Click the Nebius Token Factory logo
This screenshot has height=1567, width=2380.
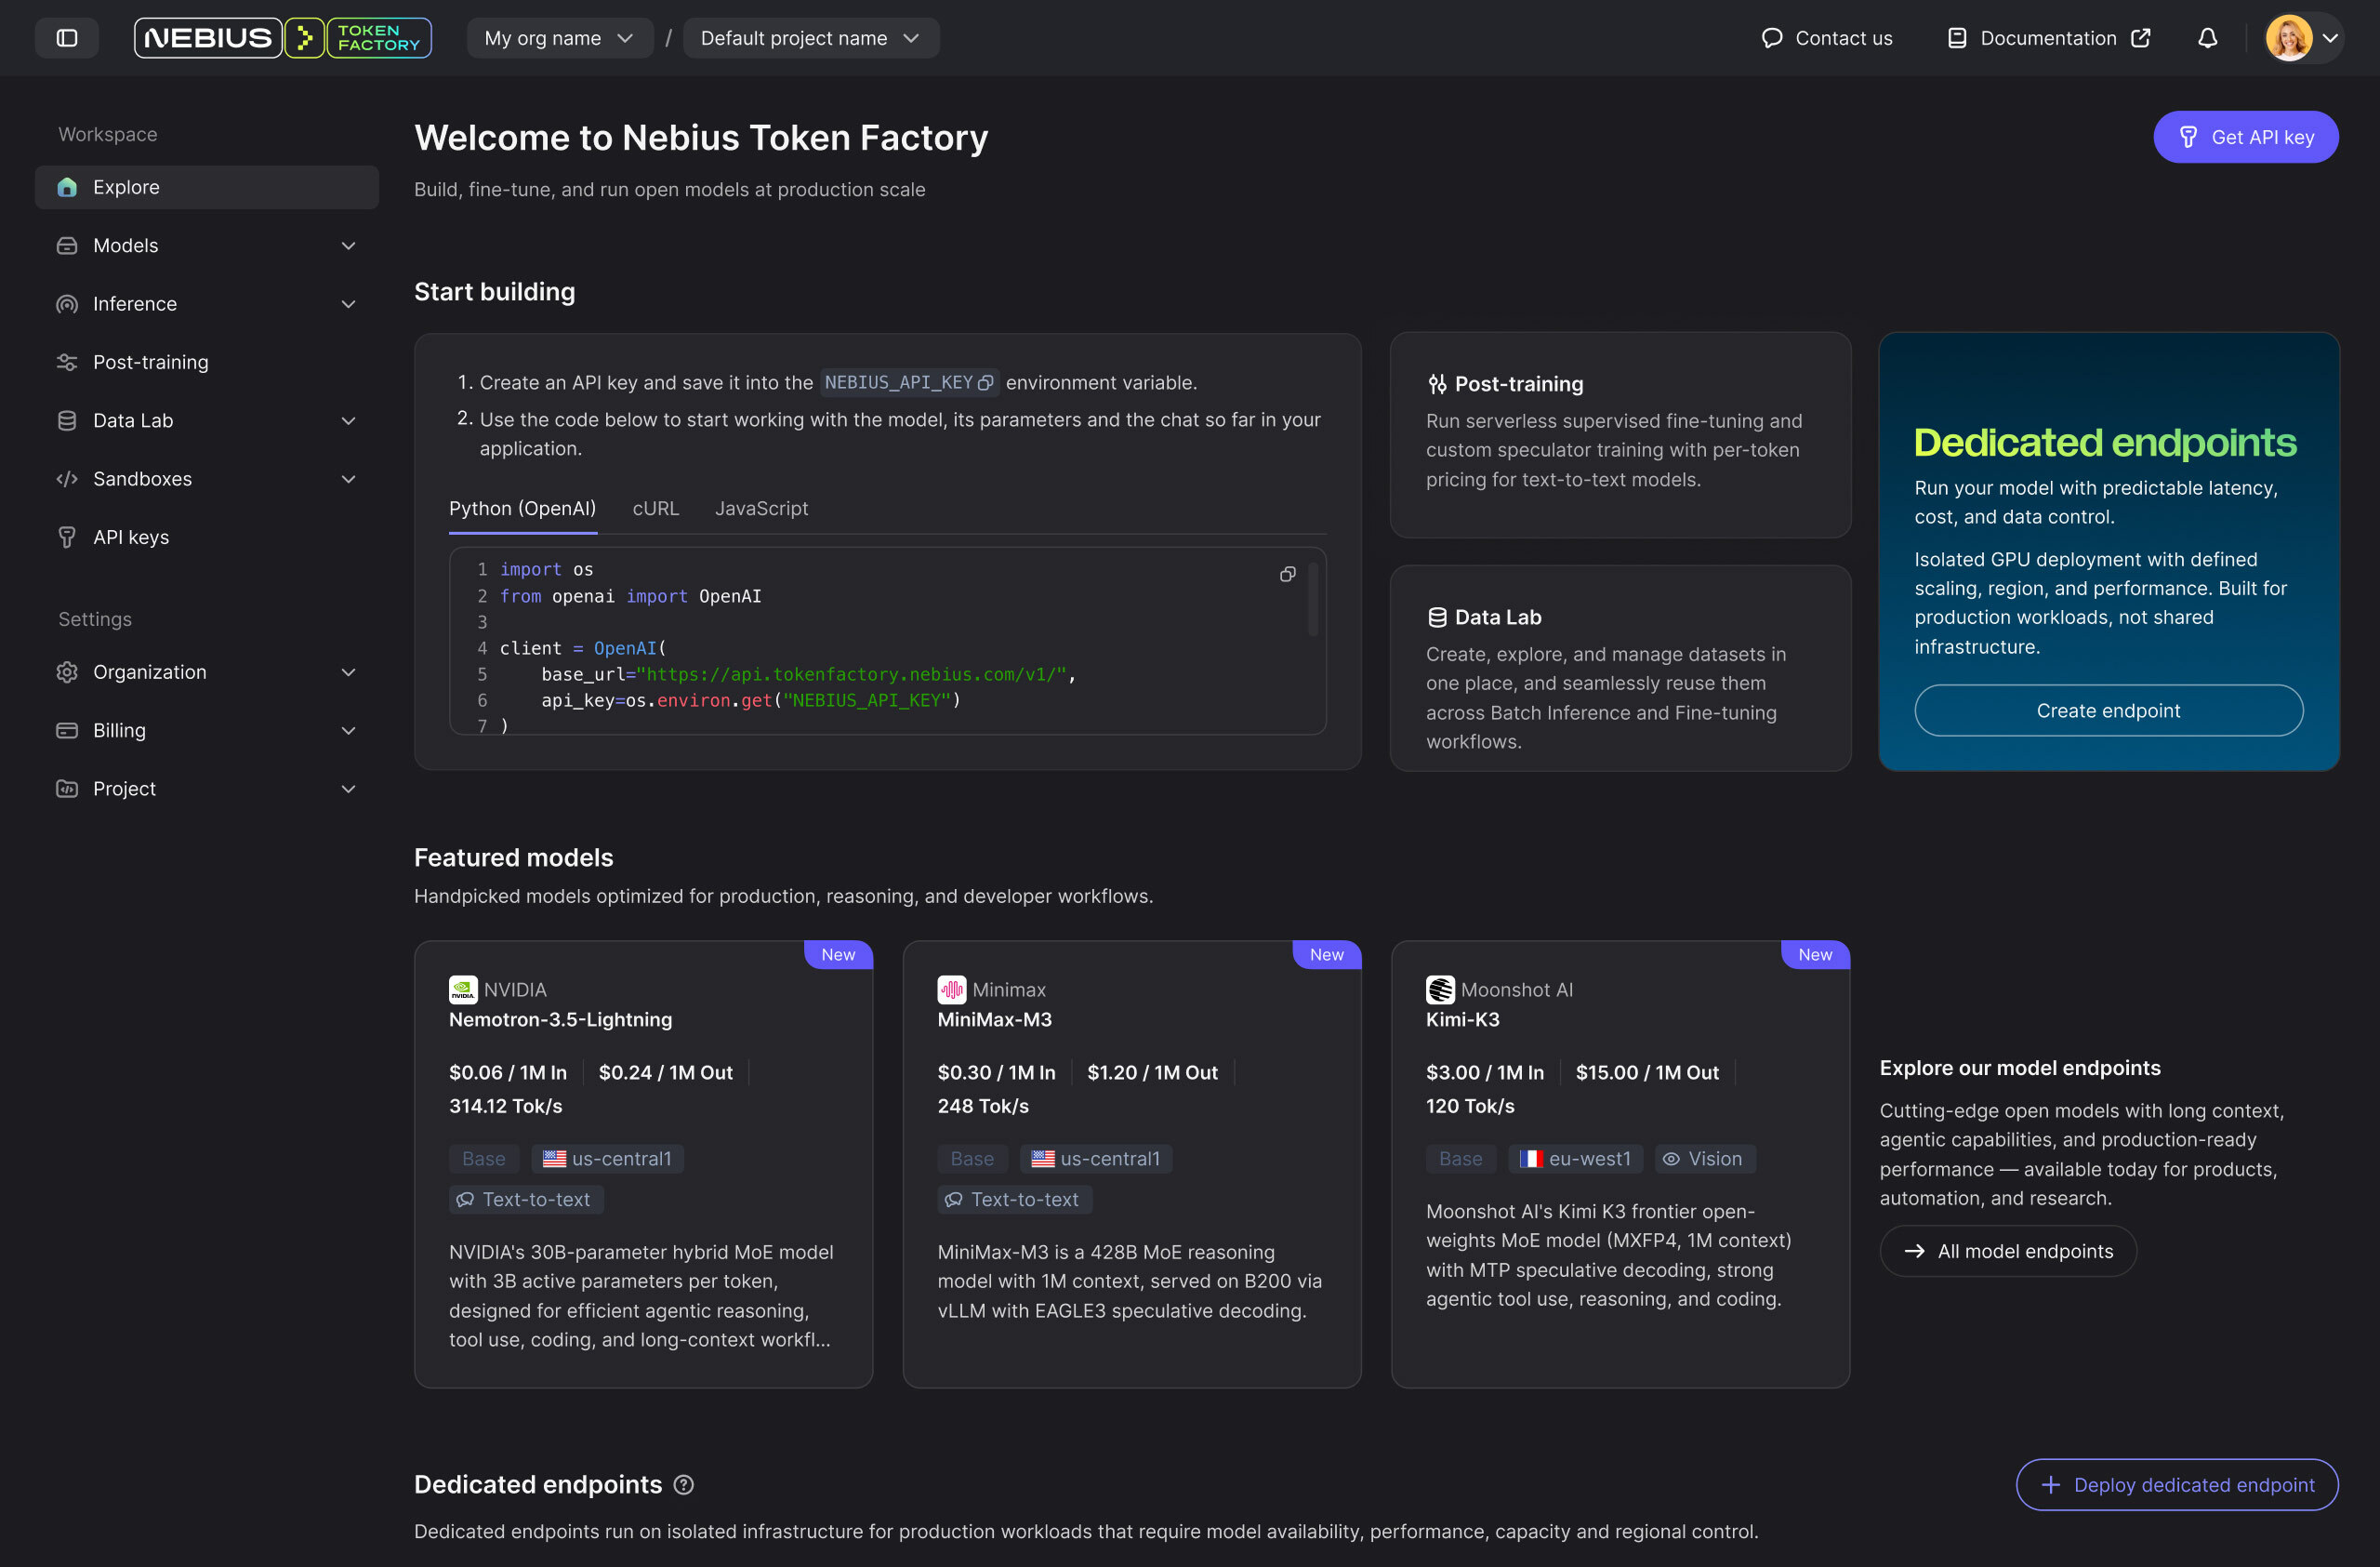[x=283, y=38]
